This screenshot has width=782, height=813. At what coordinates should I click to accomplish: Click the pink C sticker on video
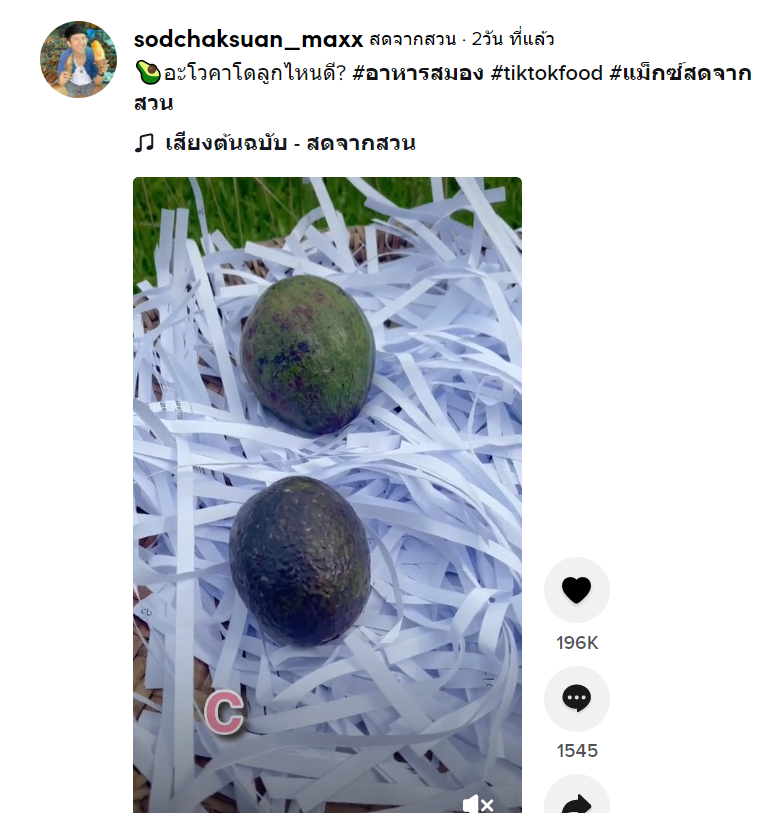[x=224, y=712]
